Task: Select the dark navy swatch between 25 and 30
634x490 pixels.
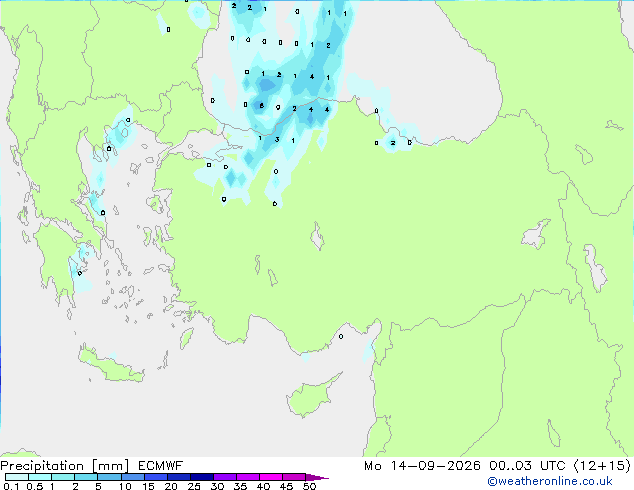Action: click(201, 477)
